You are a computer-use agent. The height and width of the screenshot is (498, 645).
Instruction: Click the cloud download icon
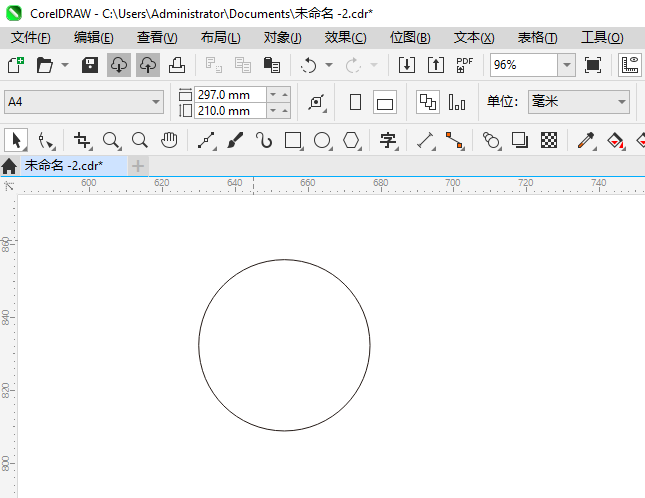[x=119, y=65]
